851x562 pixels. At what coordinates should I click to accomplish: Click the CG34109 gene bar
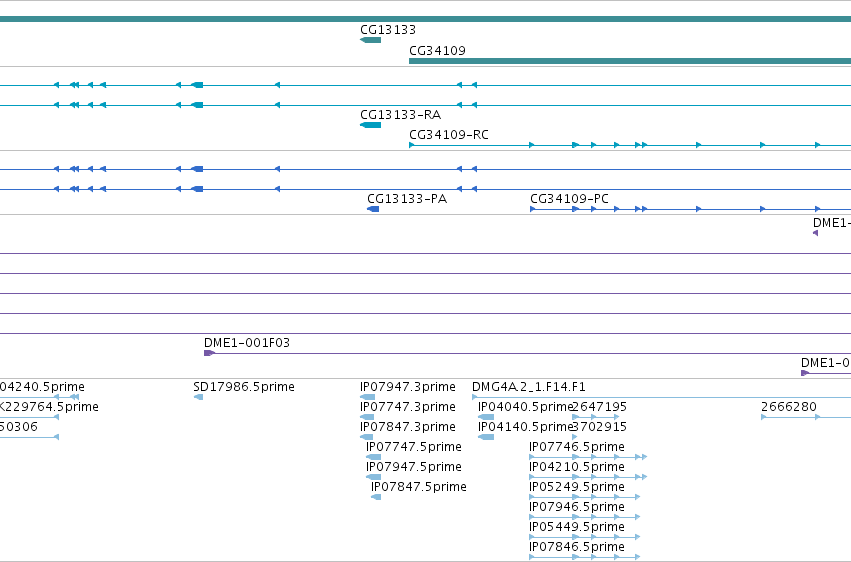(x=630, y=61)
